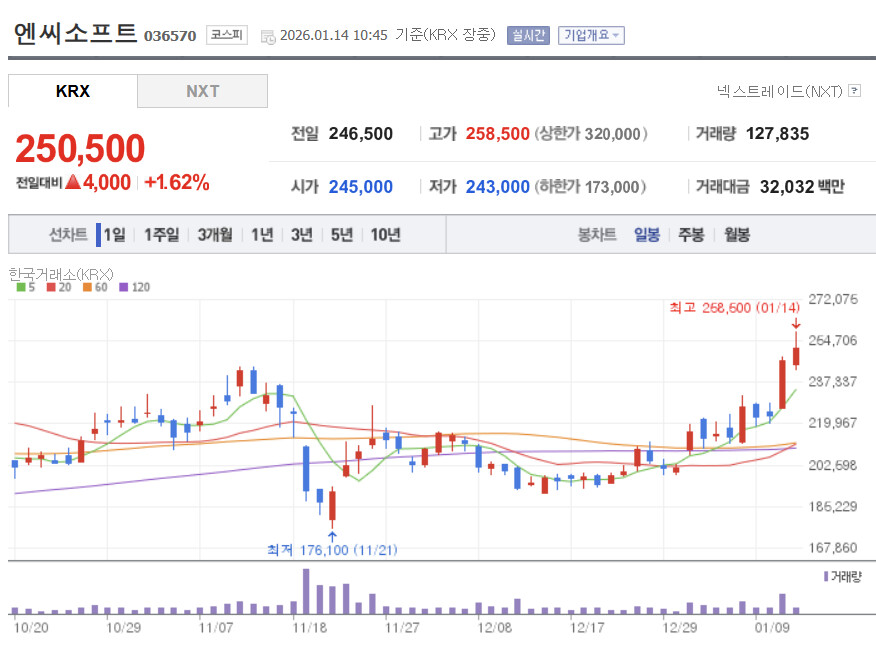Click the current price 250,500
Image resolution: width=876 pixels, height=657 pixels.
80,149
